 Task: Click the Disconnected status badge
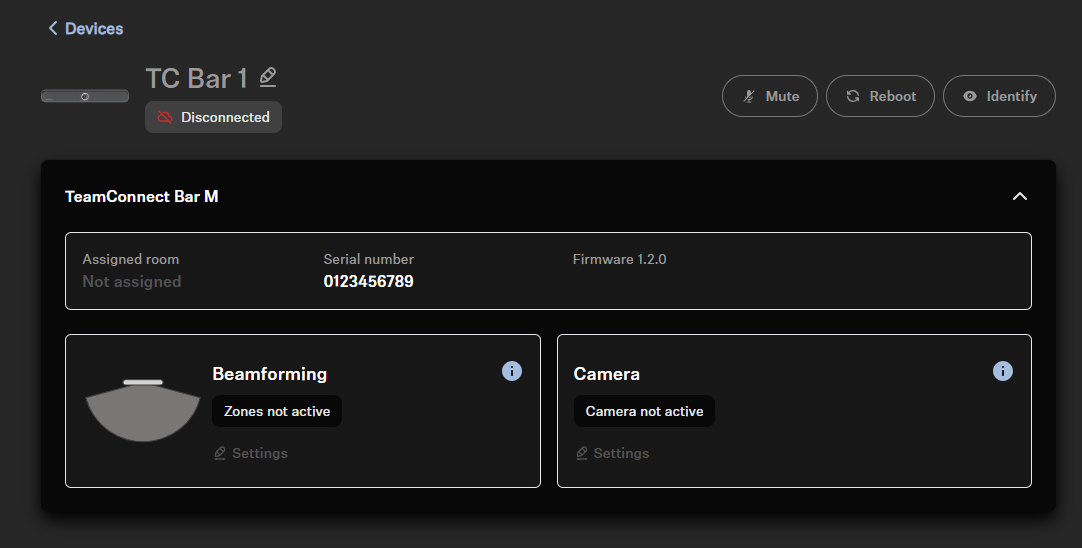point(213,117)
